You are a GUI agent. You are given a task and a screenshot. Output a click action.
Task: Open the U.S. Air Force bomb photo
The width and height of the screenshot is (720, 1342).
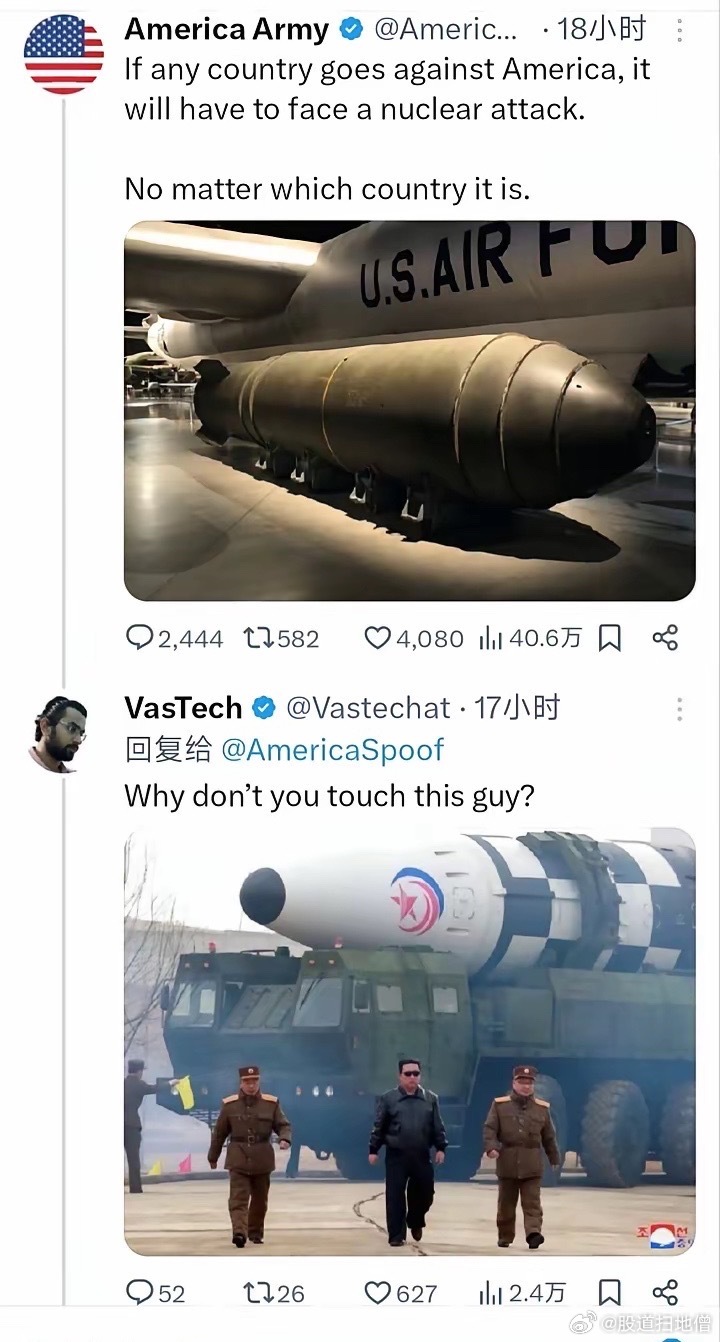pos(409,410)
